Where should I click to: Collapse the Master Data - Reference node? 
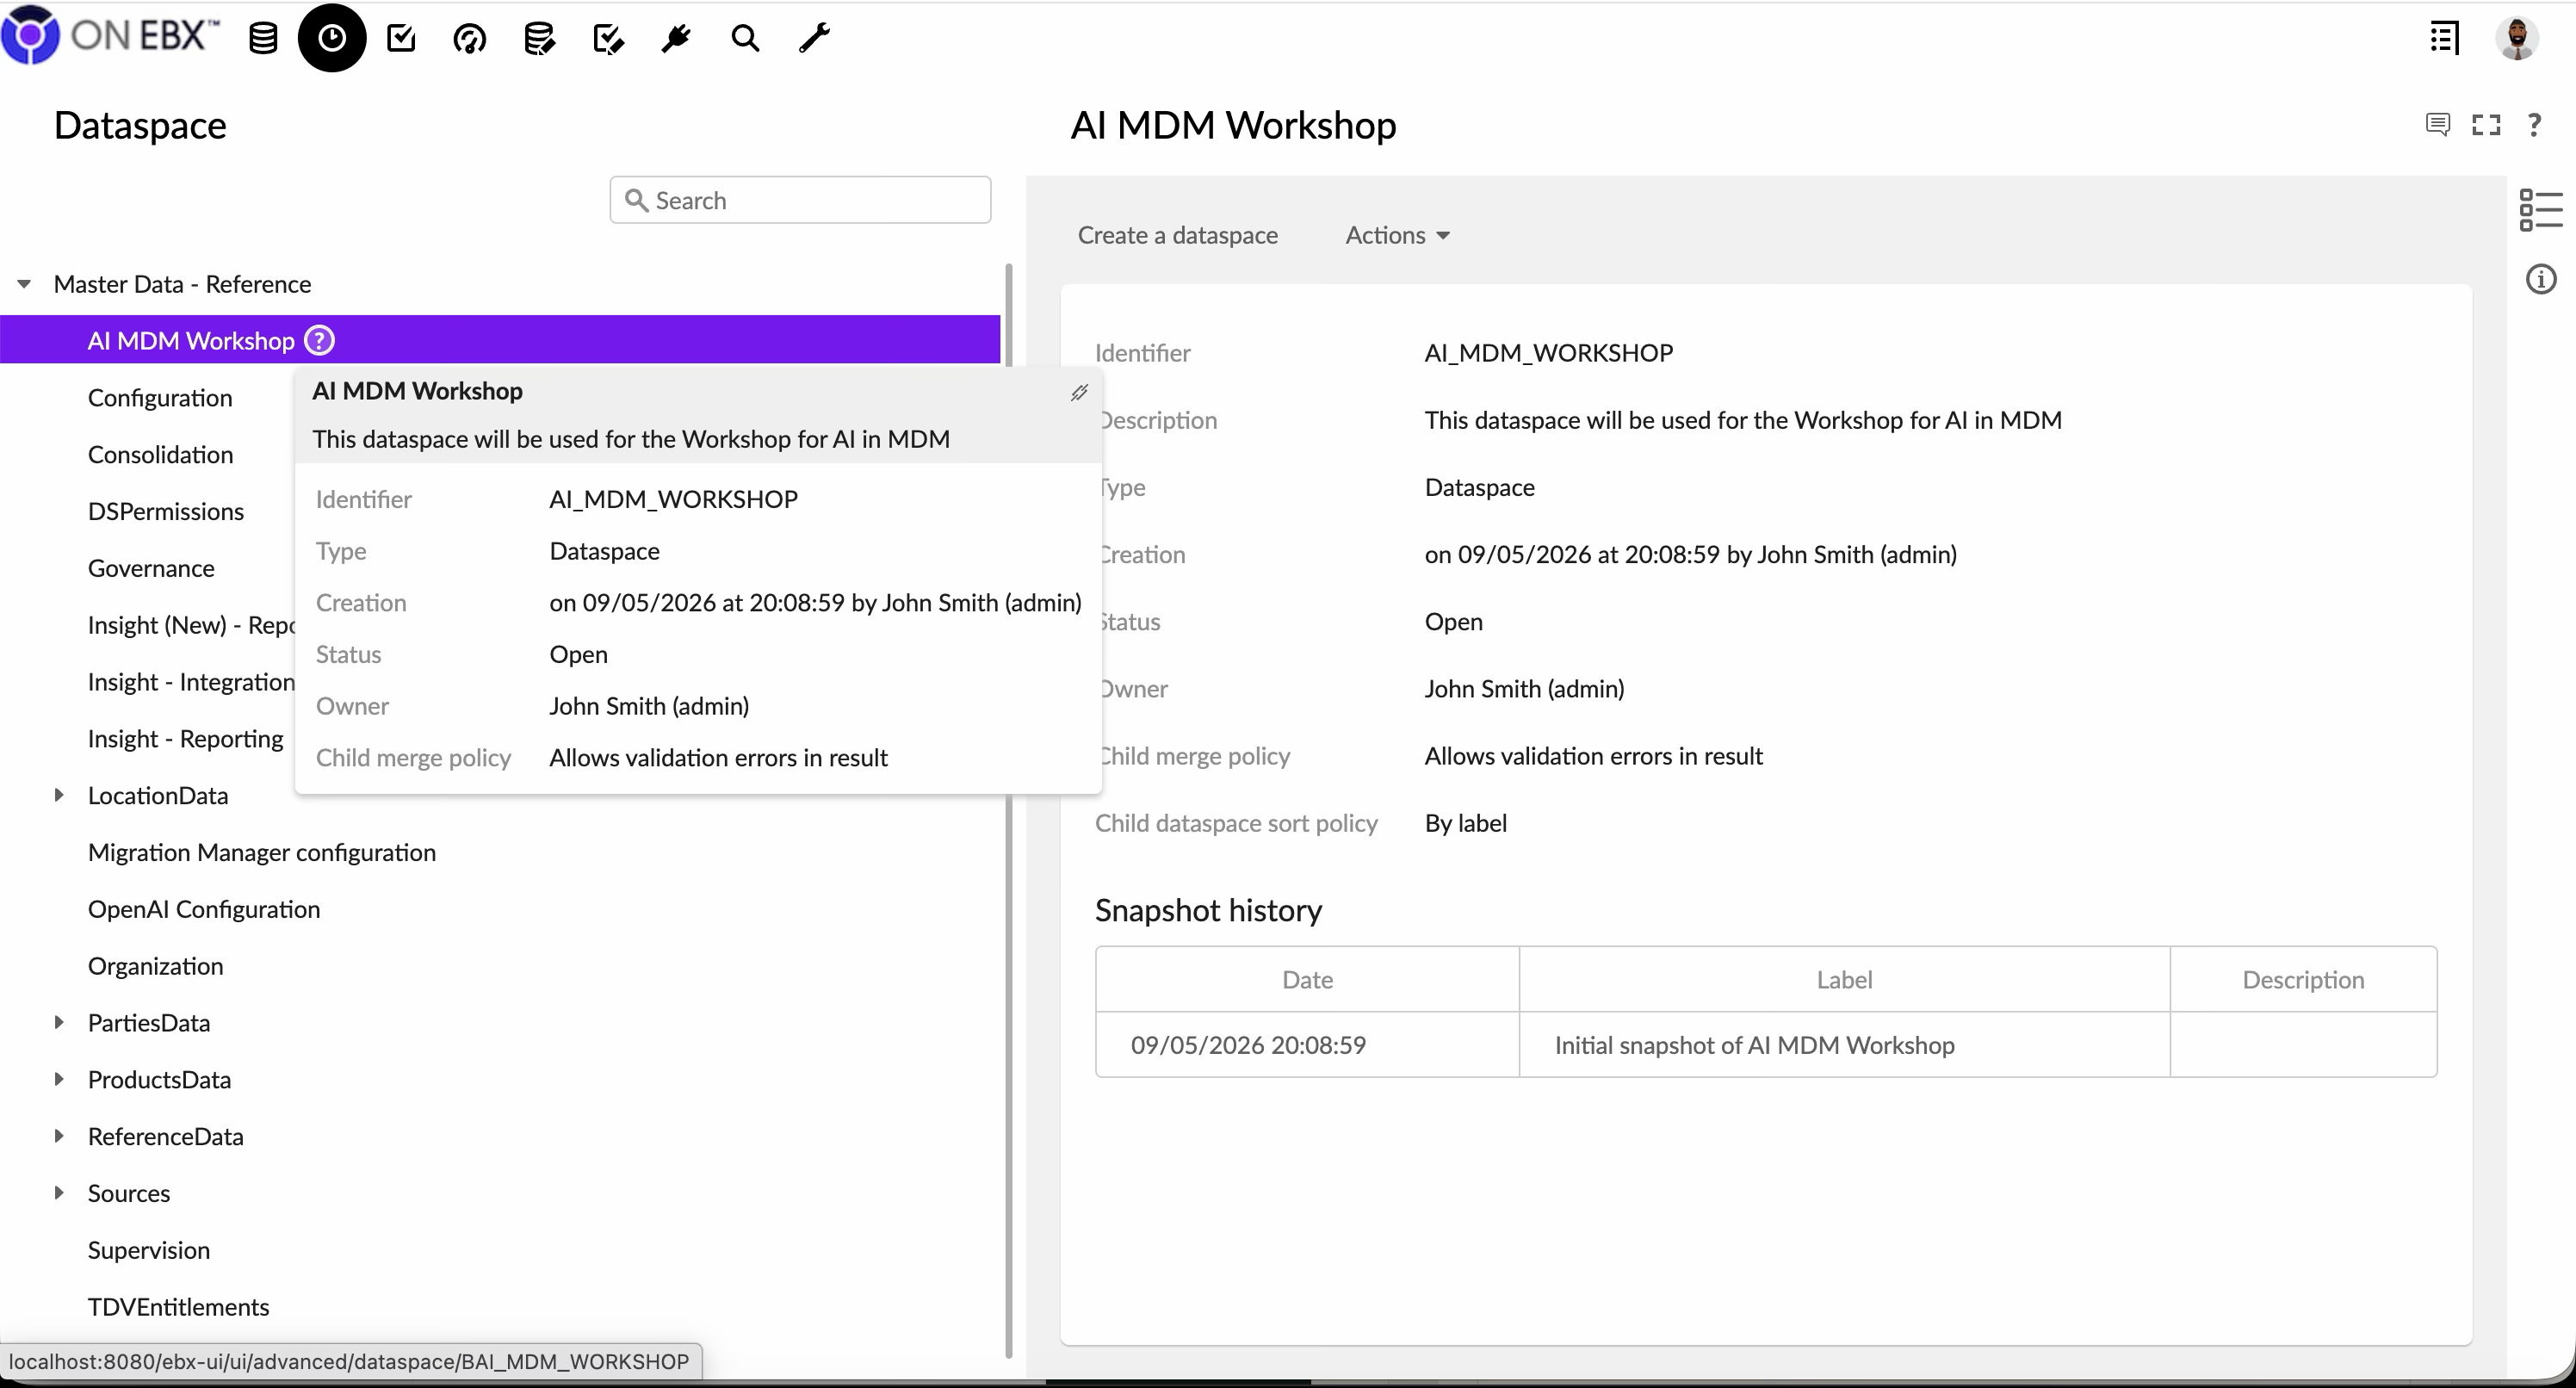(x=24, y=284)
